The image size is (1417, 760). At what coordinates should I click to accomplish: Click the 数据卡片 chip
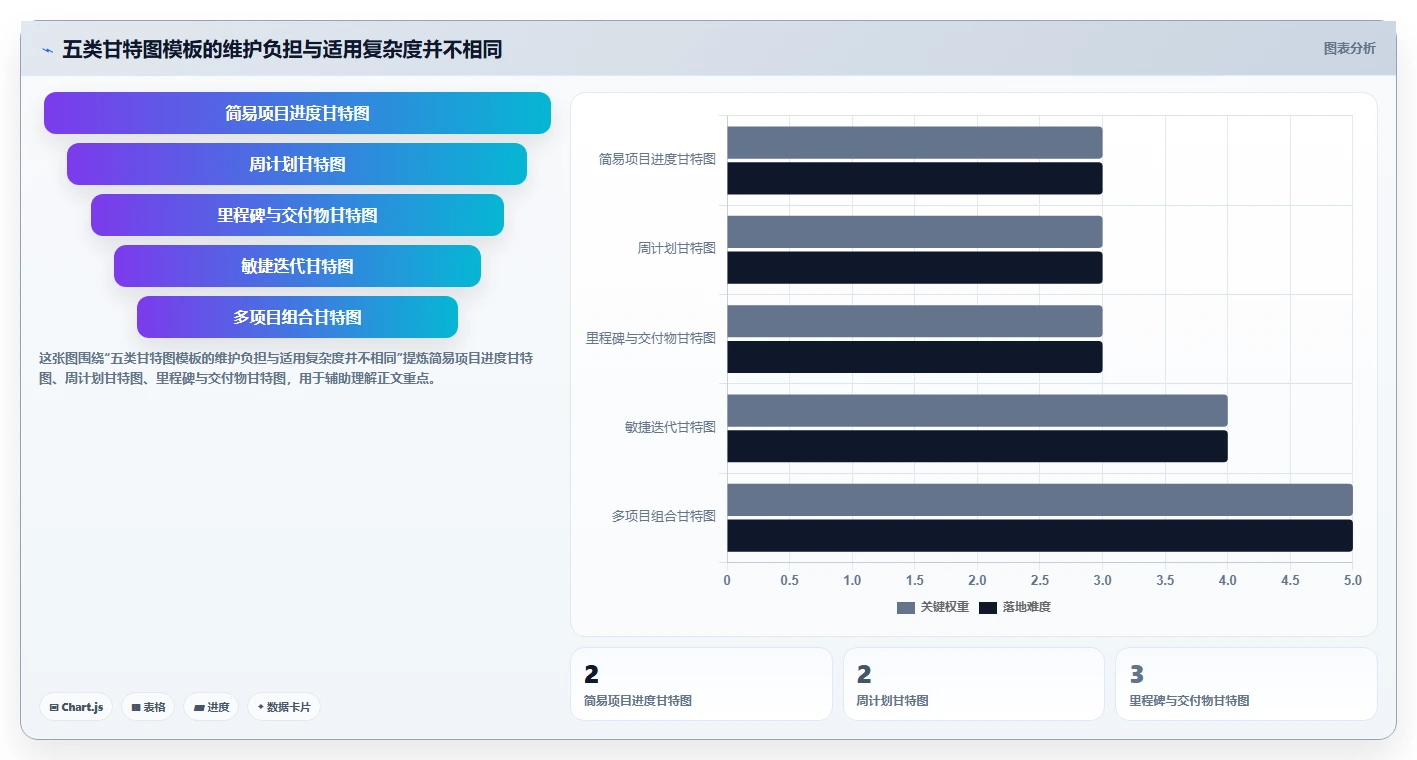284,707
